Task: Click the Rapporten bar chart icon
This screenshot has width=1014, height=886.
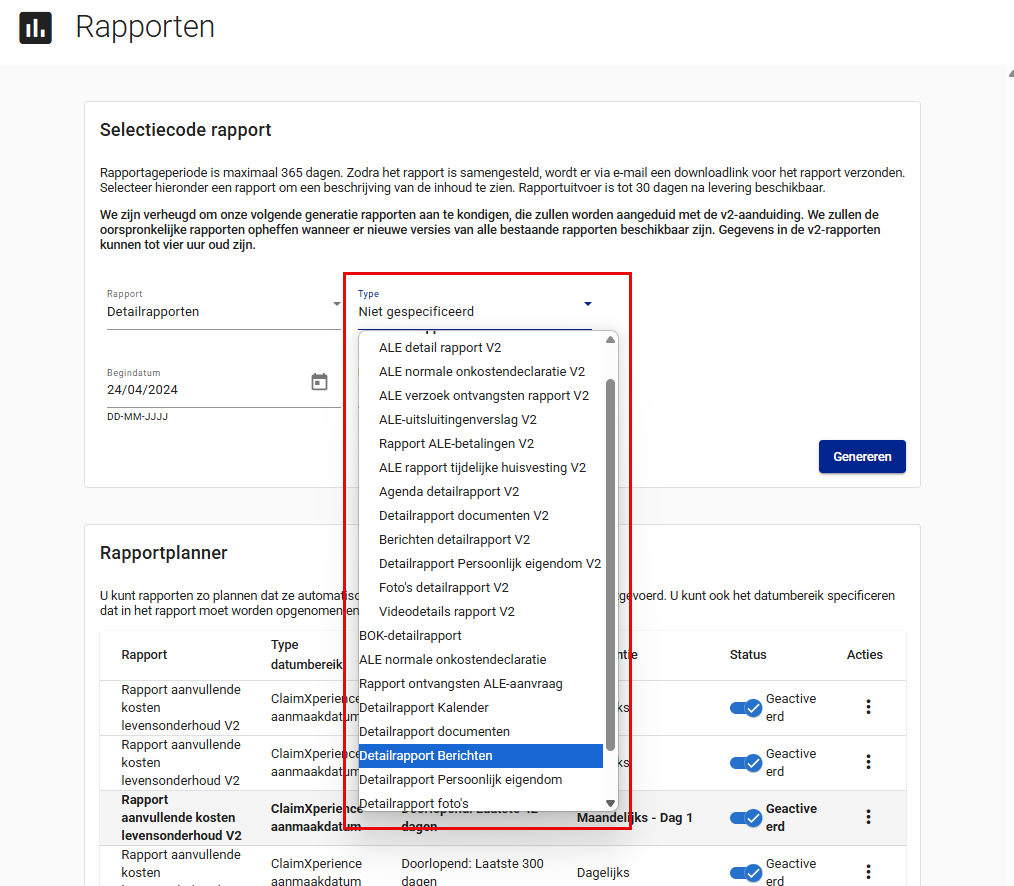Action: pos(36,27)
